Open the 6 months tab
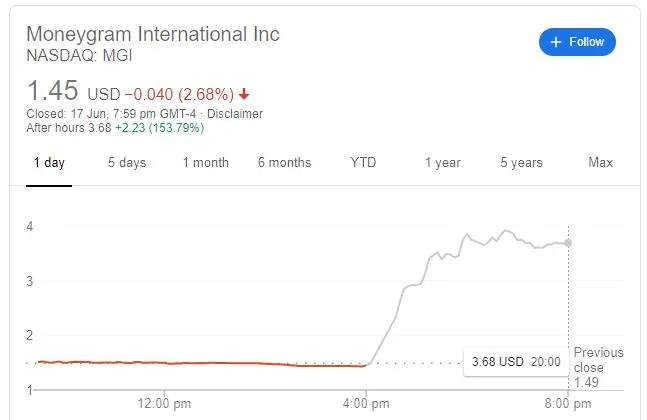The width and height of the screenshot is (647, 420). pos(284,162)
